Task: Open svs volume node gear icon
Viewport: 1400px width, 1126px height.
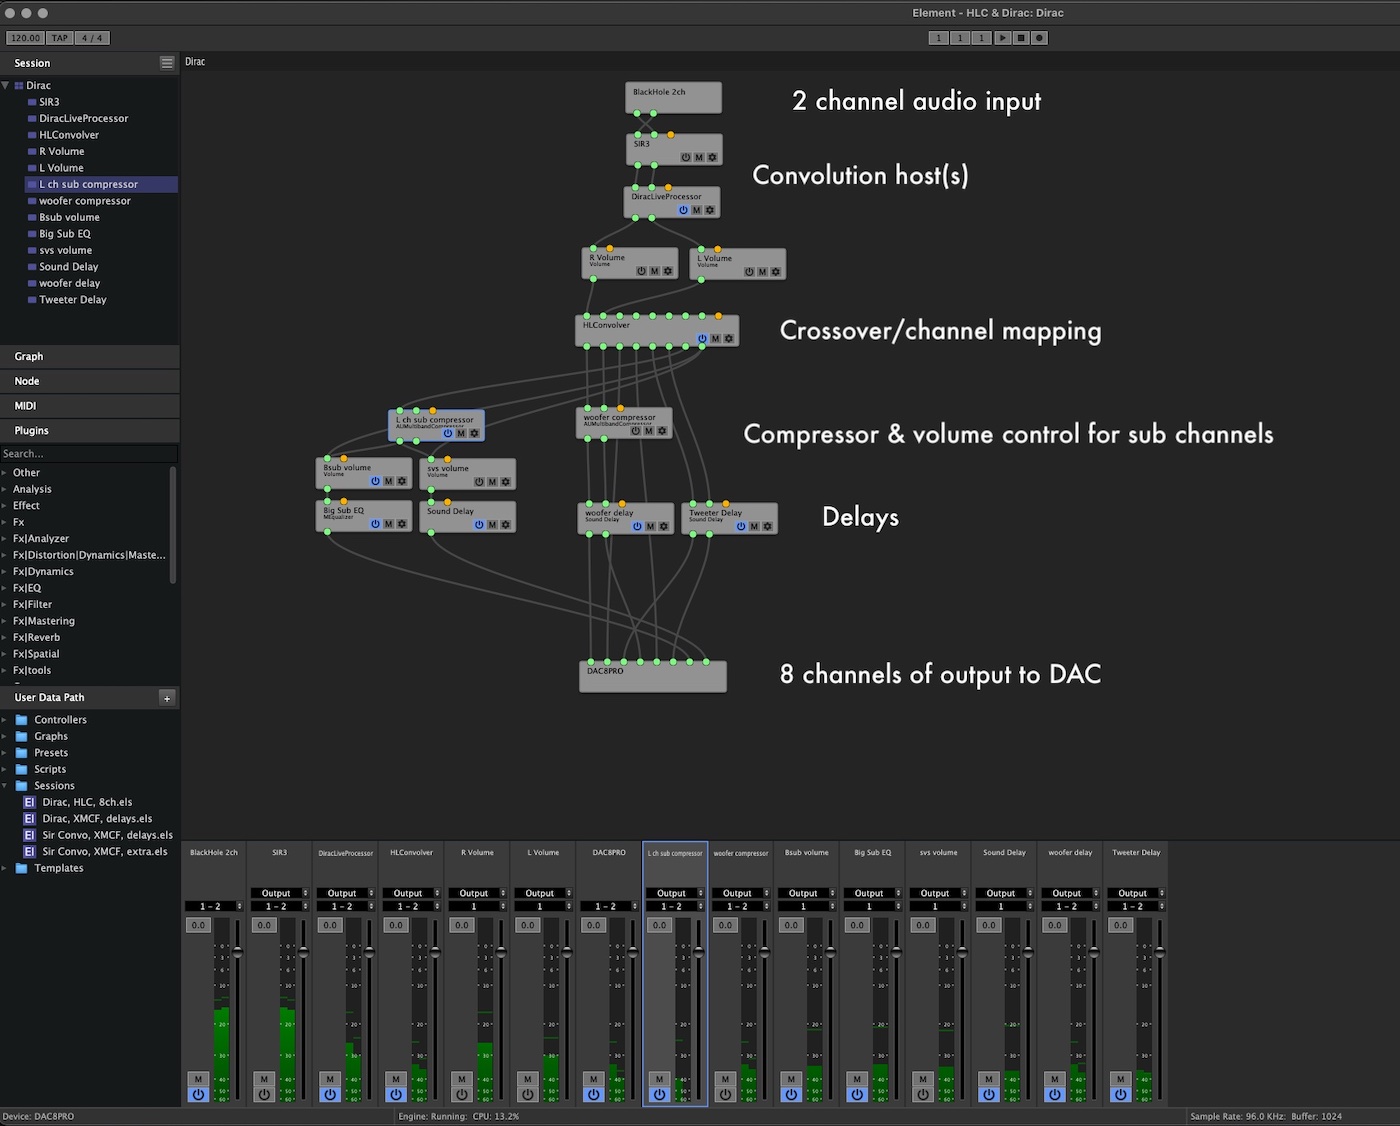Action: 506,482
